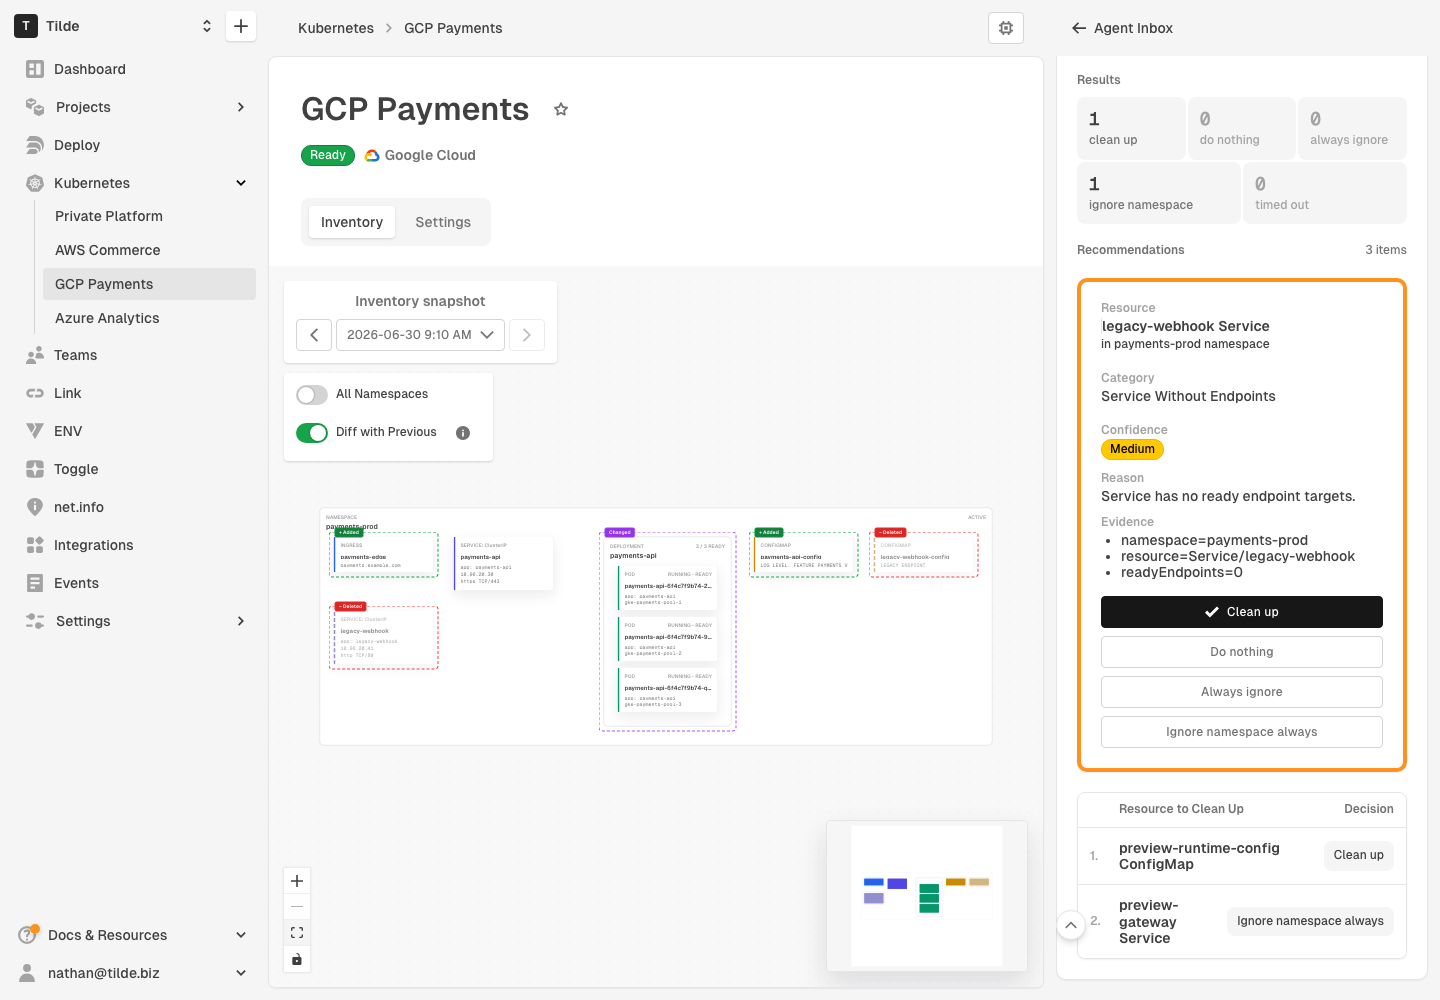
Task: Open Private Platform cluster
Action: [149, 216]
